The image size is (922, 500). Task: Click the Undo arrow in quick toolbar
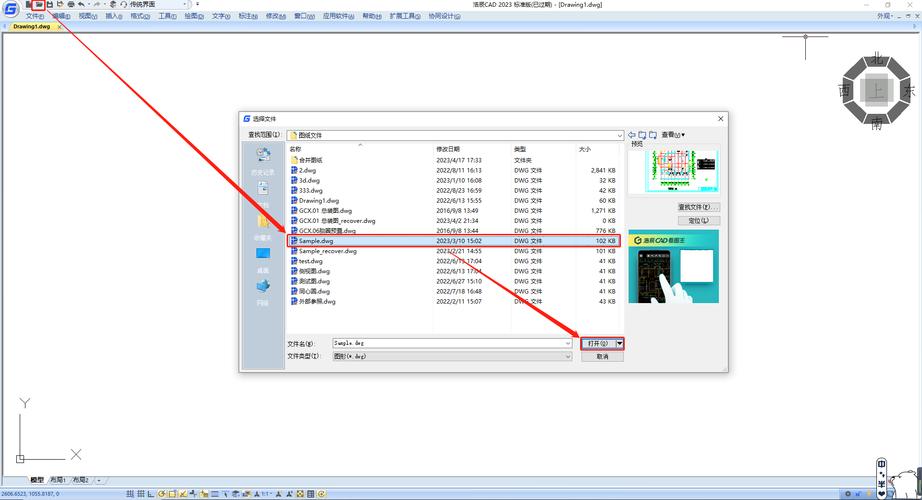(x=82, y=5)
